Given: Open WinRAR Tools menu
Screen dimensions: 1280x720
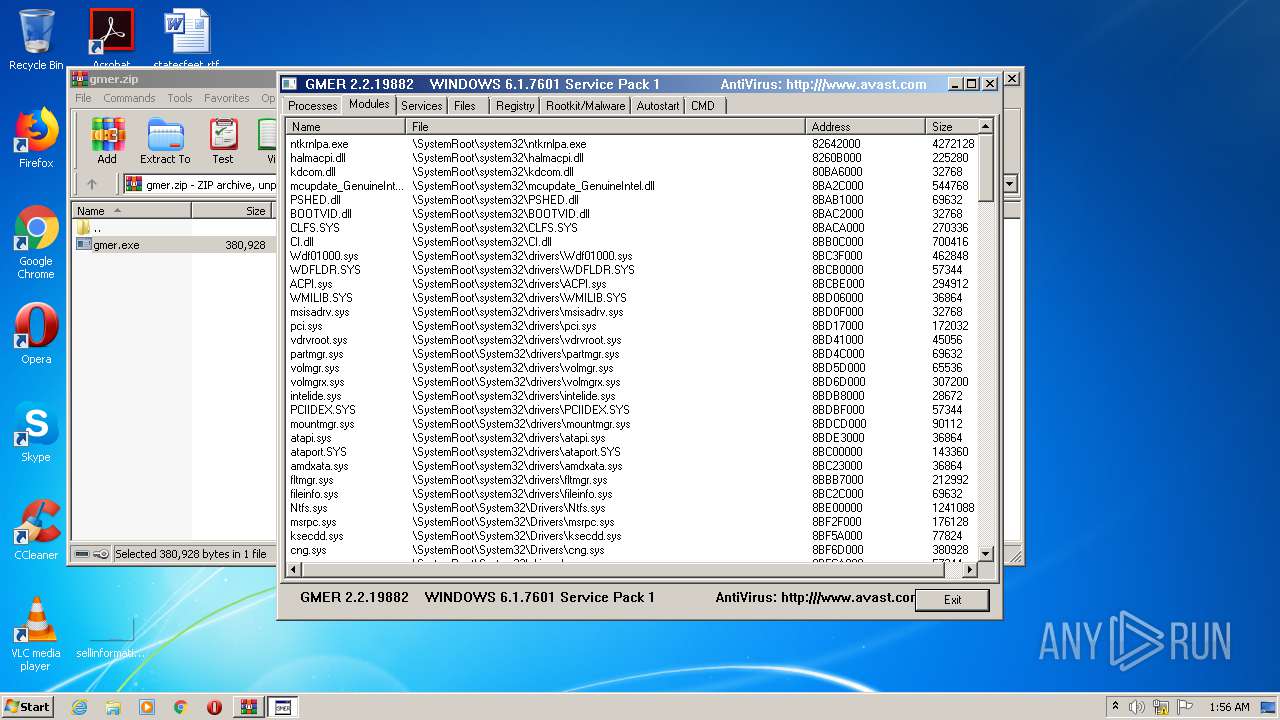Looking at the screenshot, I should 180,98.
